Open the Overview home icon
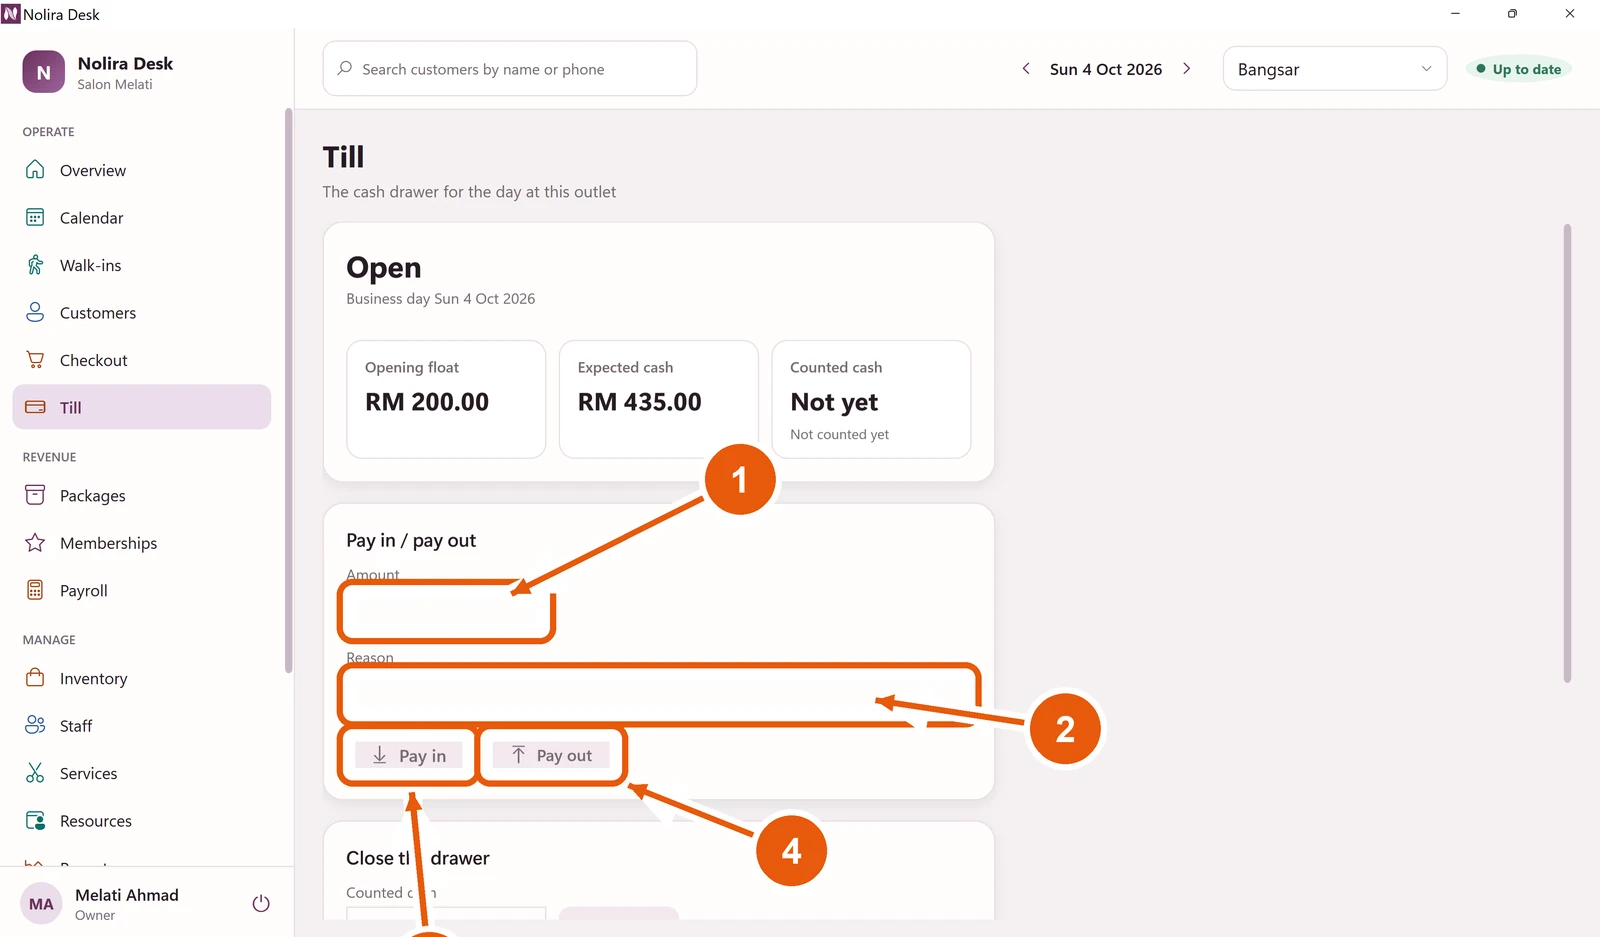 click(35, 170)
